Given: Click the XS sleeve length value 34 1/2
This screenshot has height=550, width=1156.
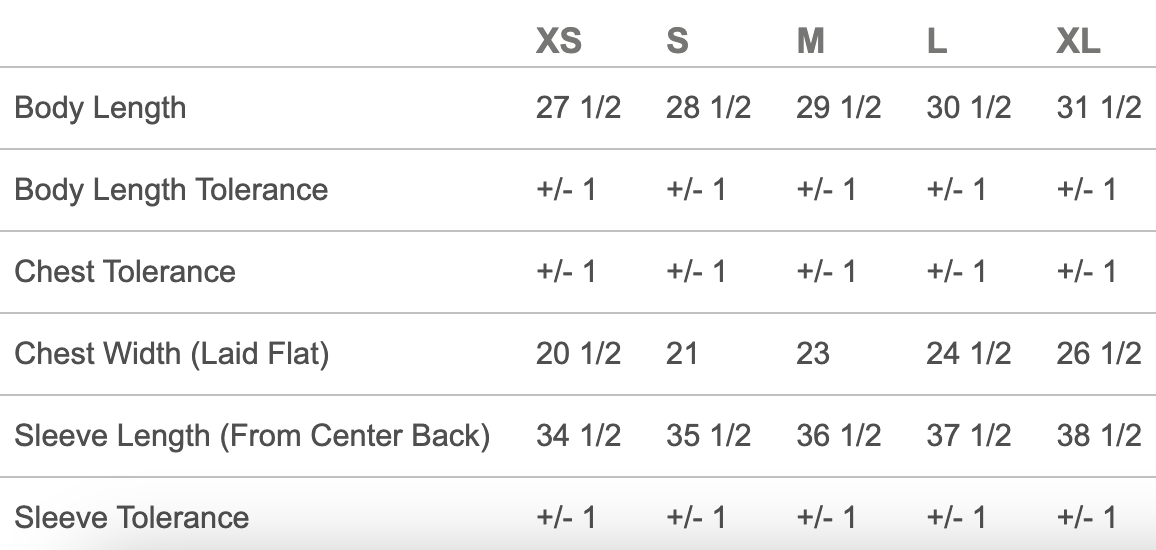Looking at the screenshot, I should pyautogui.click(x=578, y=436).
